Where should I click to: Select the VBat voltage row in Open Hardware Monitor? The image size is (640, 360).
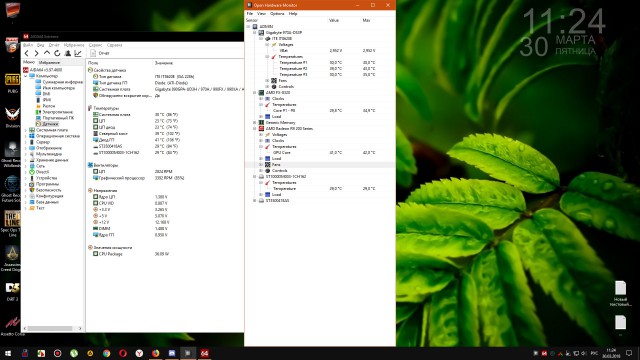click(320, 51)
